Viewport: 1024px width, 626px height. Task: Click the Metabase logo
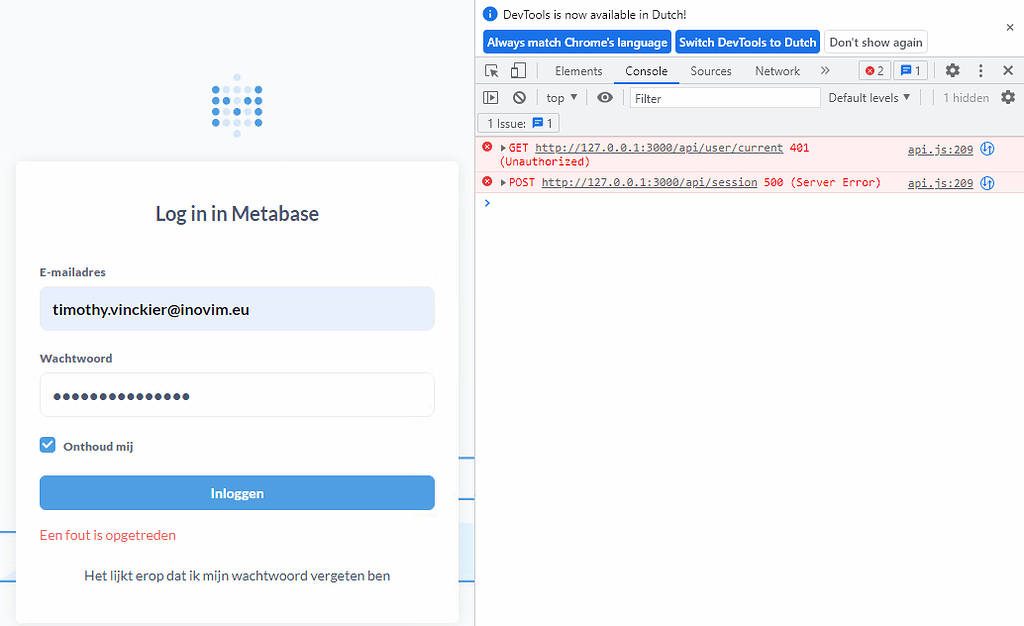(237, 106)
